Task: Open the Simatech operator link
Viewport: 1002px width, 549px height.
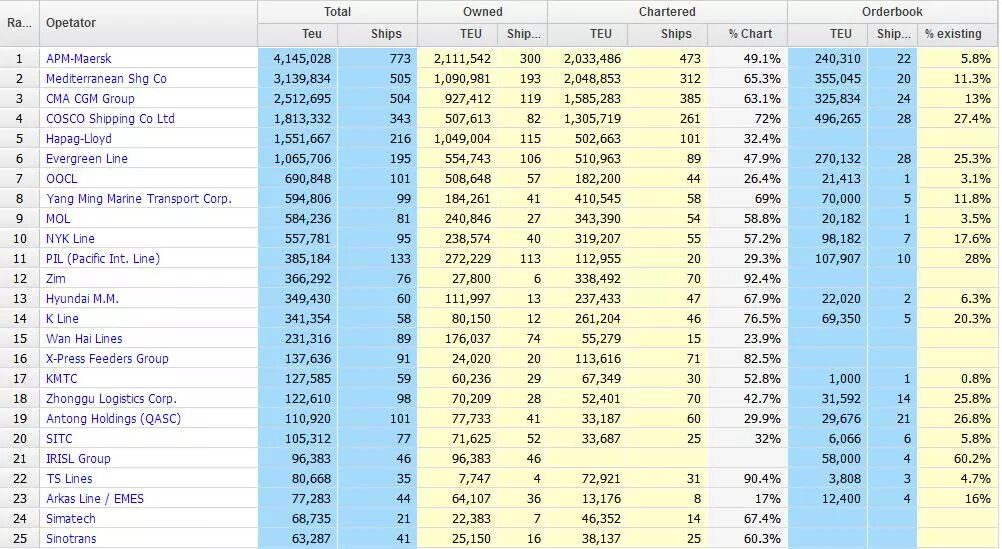Action: pyautogui.click(x=70, y=518)
